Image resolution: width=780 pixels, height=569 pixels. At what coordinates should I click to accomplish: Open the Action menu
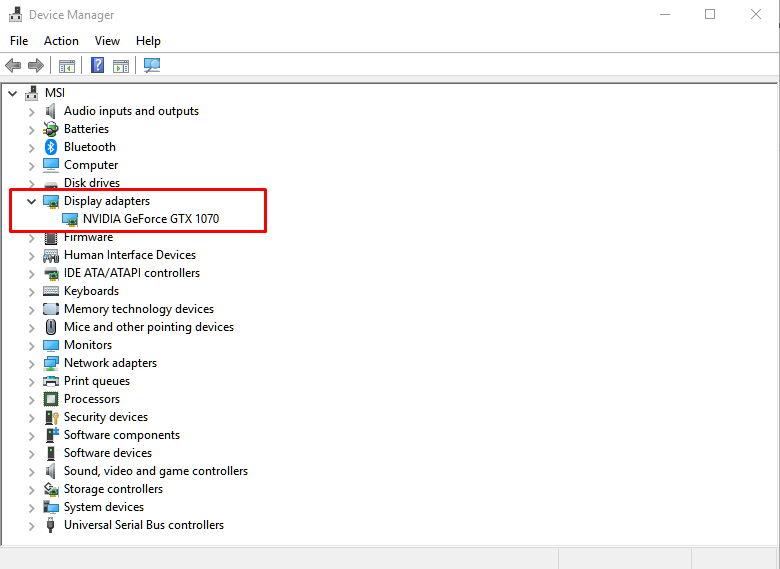click(x=61, y=41)
